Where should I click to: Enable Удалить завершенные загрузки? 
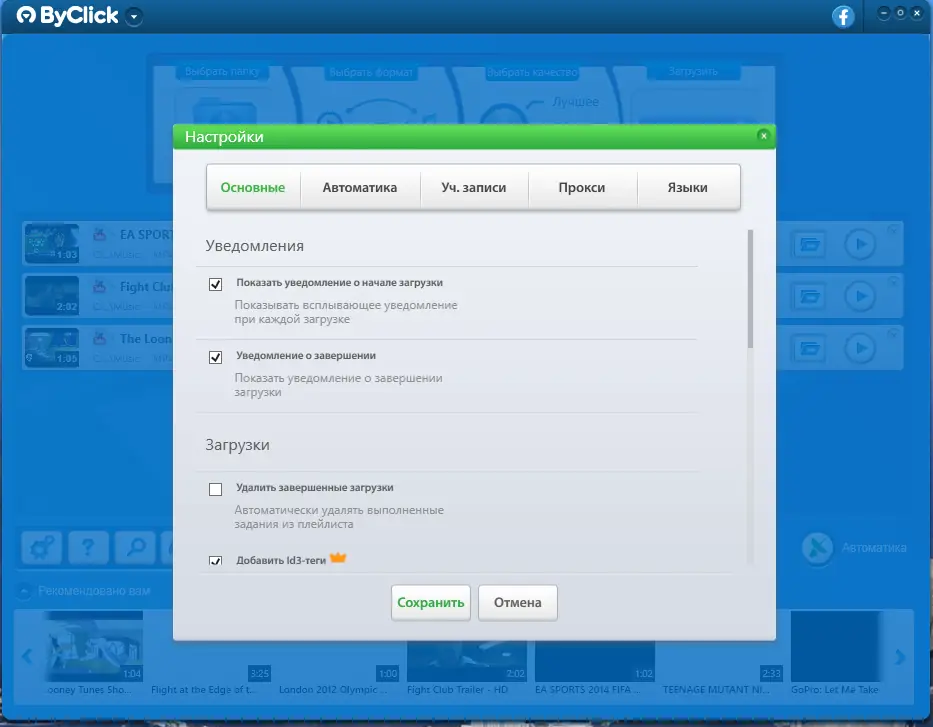click(x=215, y=489)
